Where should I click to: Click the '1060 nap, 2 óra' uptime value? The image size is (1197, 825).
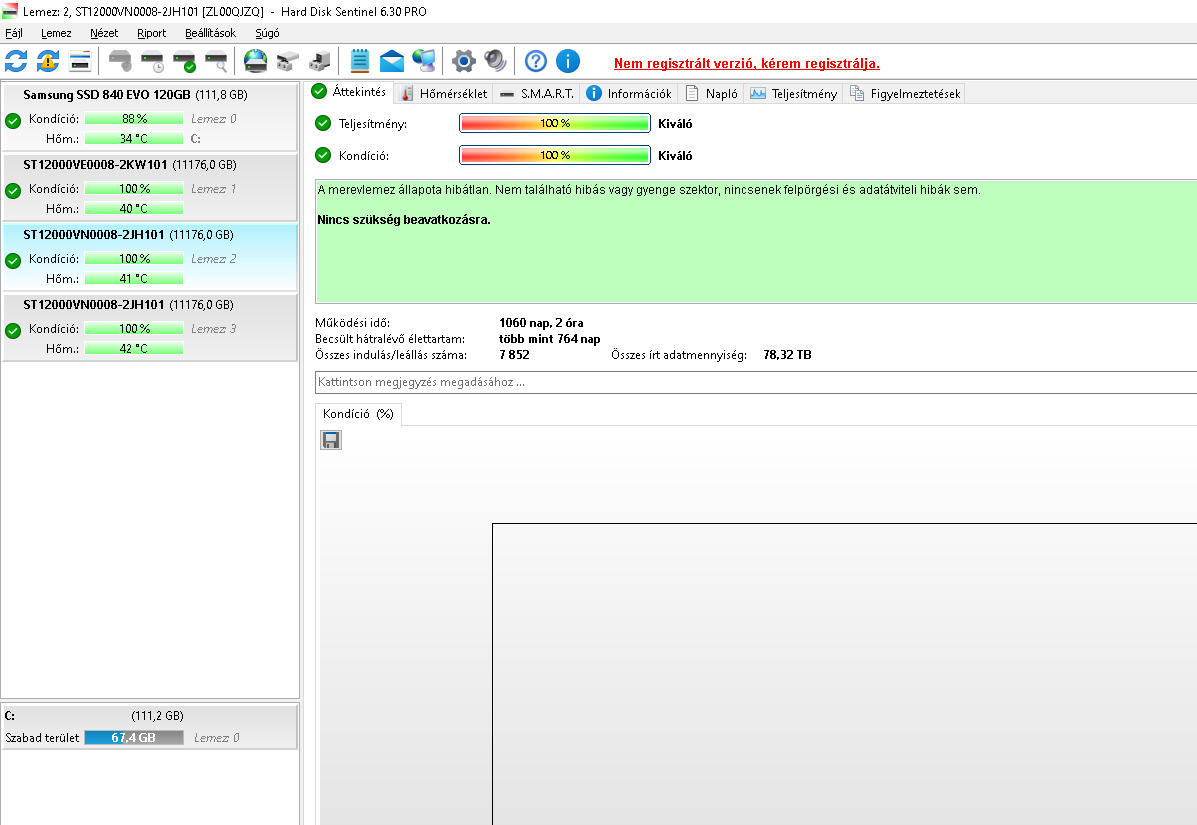click(x=541, y=323)
